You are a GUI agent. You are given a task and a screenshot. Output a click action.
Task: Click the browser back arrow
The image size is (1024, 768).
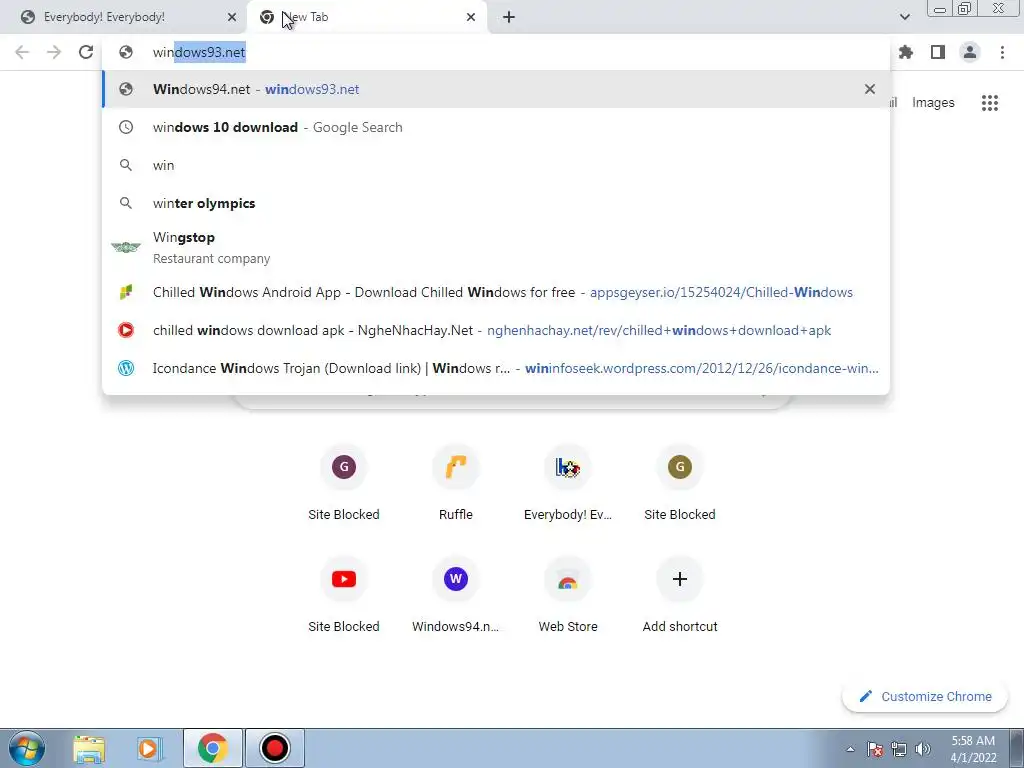tap(22, 52)
